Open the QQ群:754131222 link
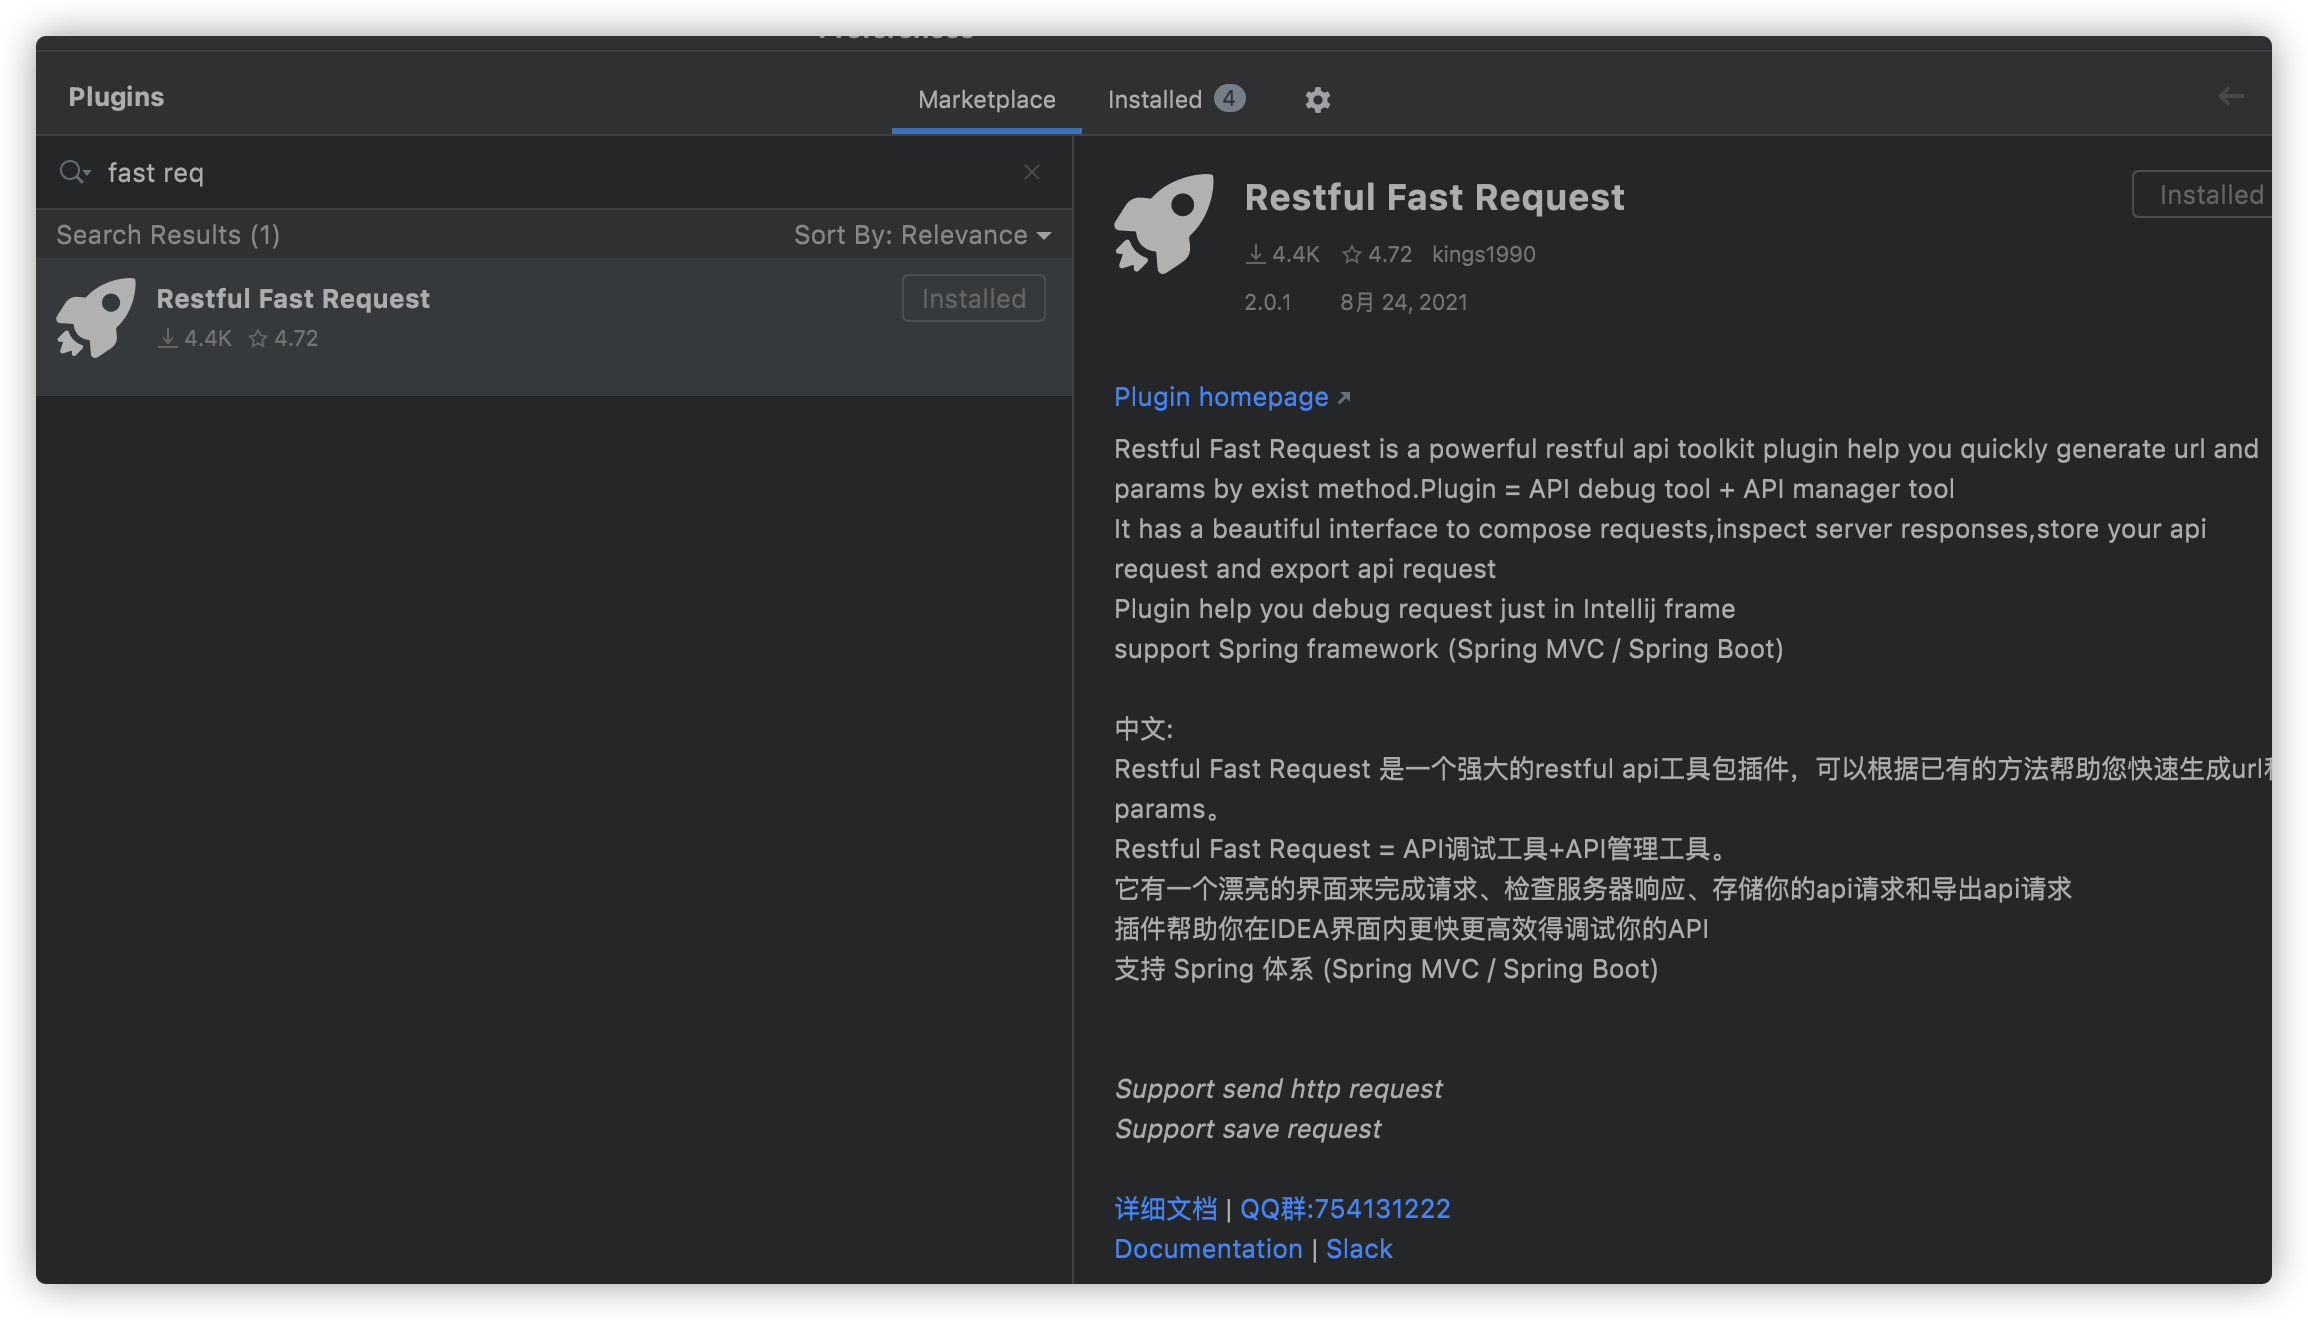 (x=1344, y=1208)
